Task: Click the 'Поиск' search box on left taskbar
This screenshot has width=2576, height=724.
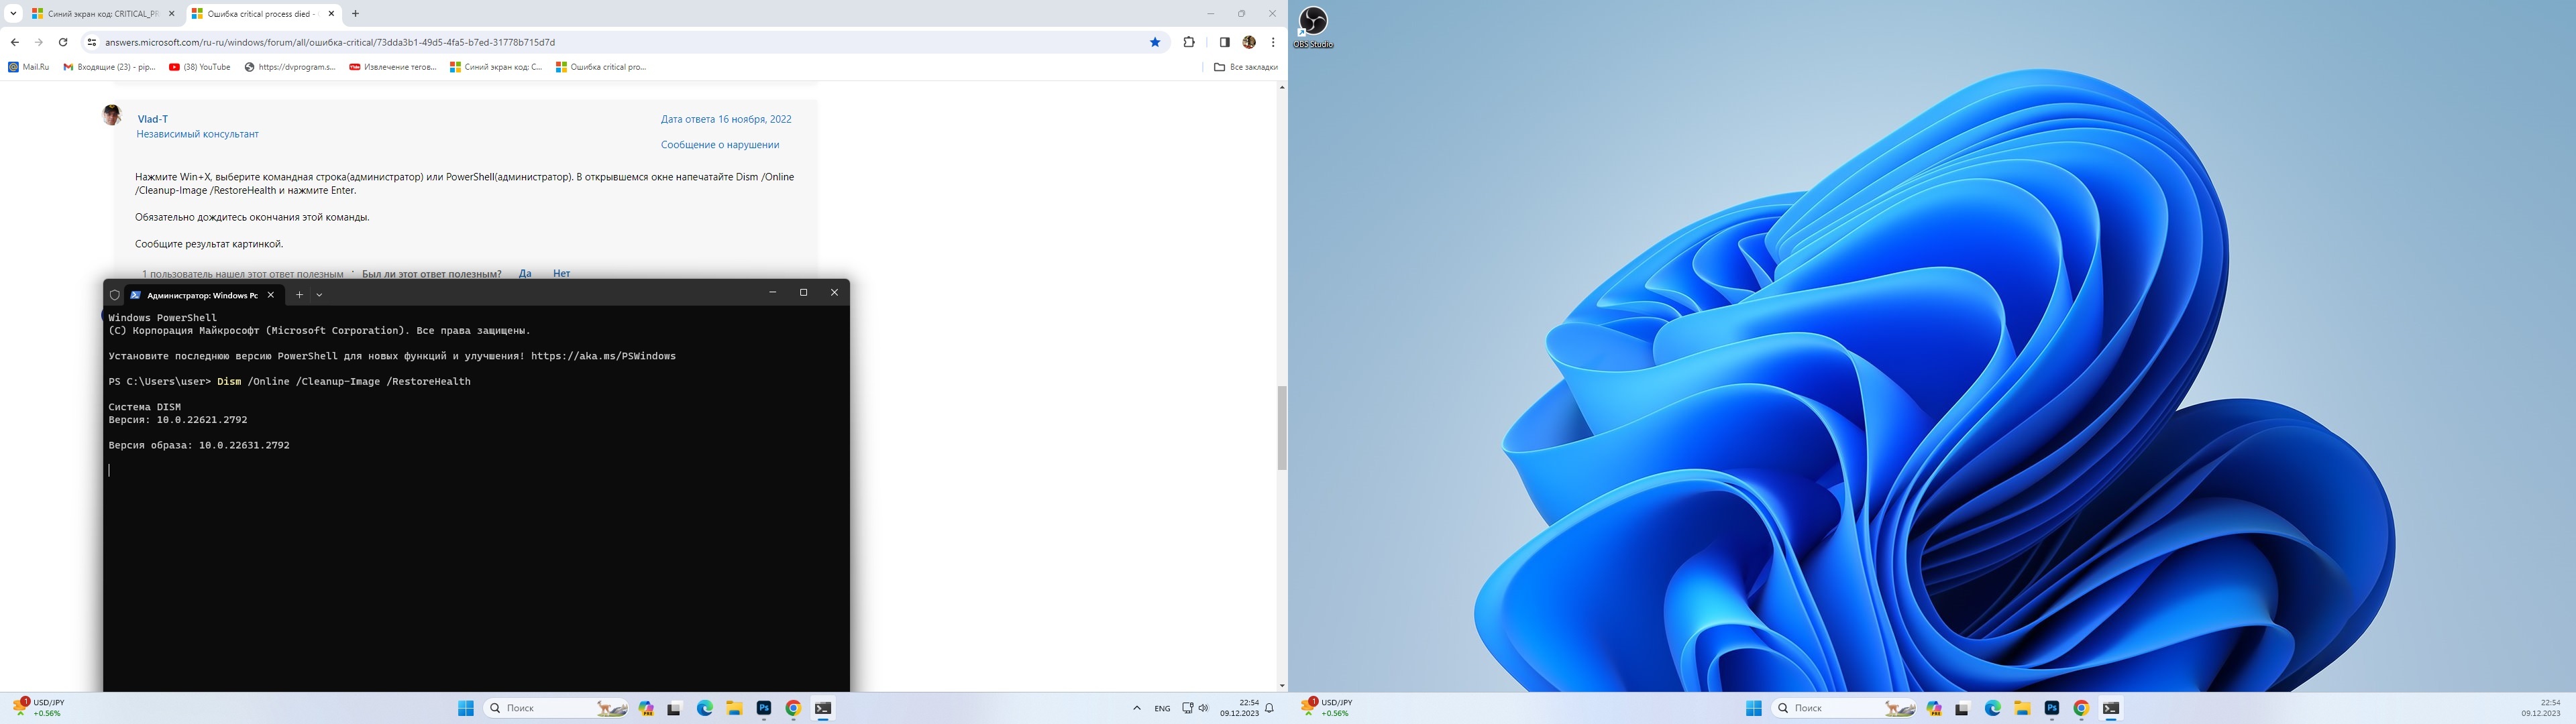Action: pyautogui.click(x=556, y=708)
